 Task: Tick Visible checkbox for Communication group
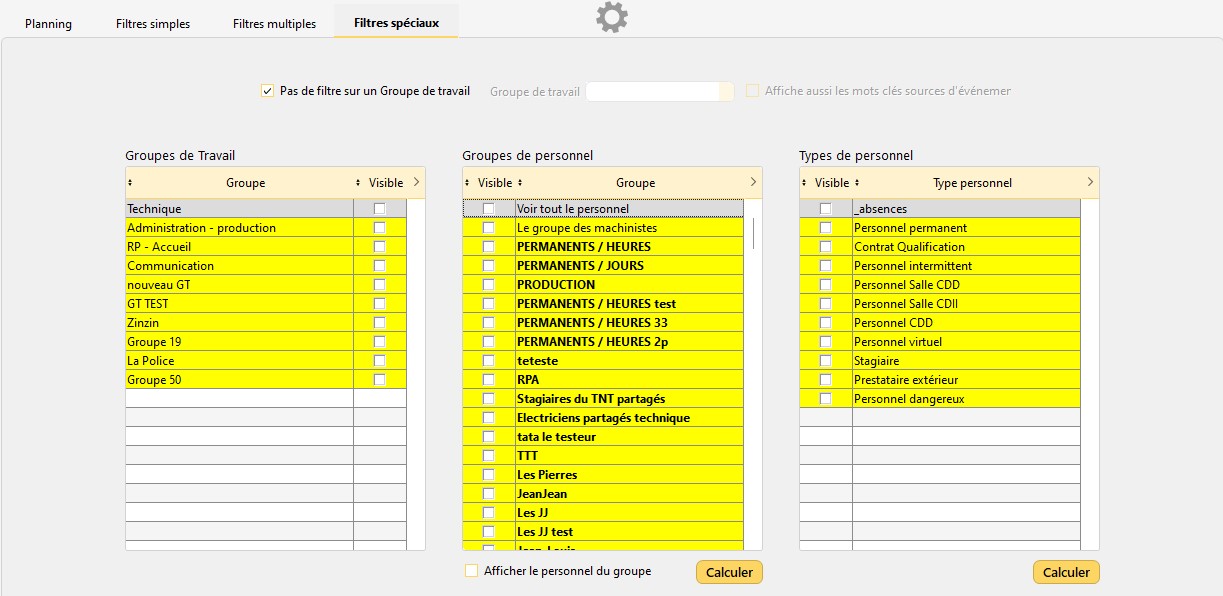pyautogui.click(x=379, y=266)
